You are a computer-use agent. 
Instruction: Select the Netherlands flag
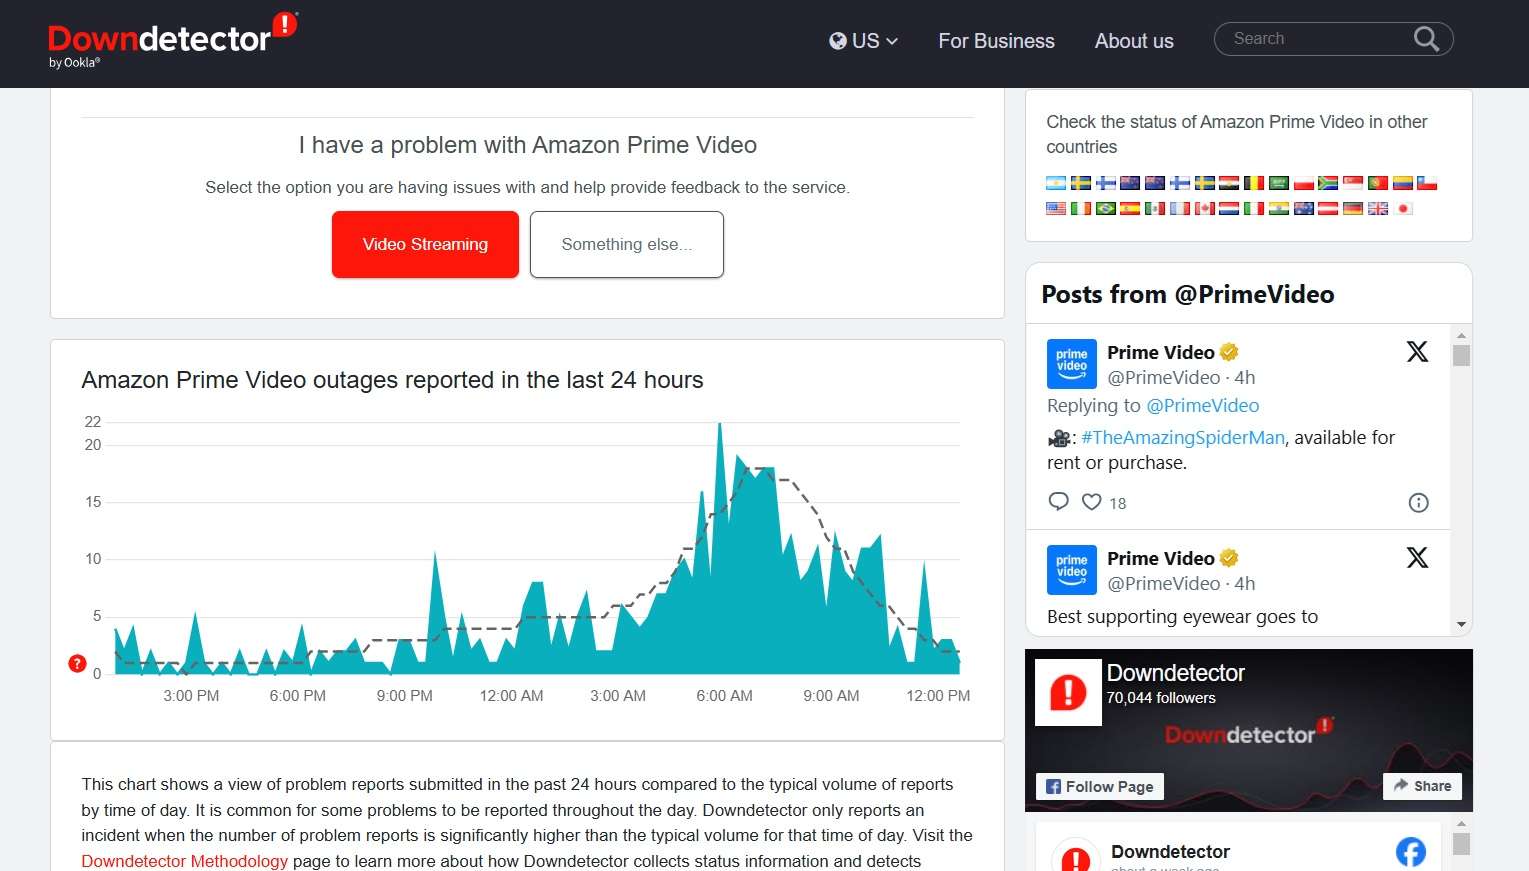(1229, 208)
